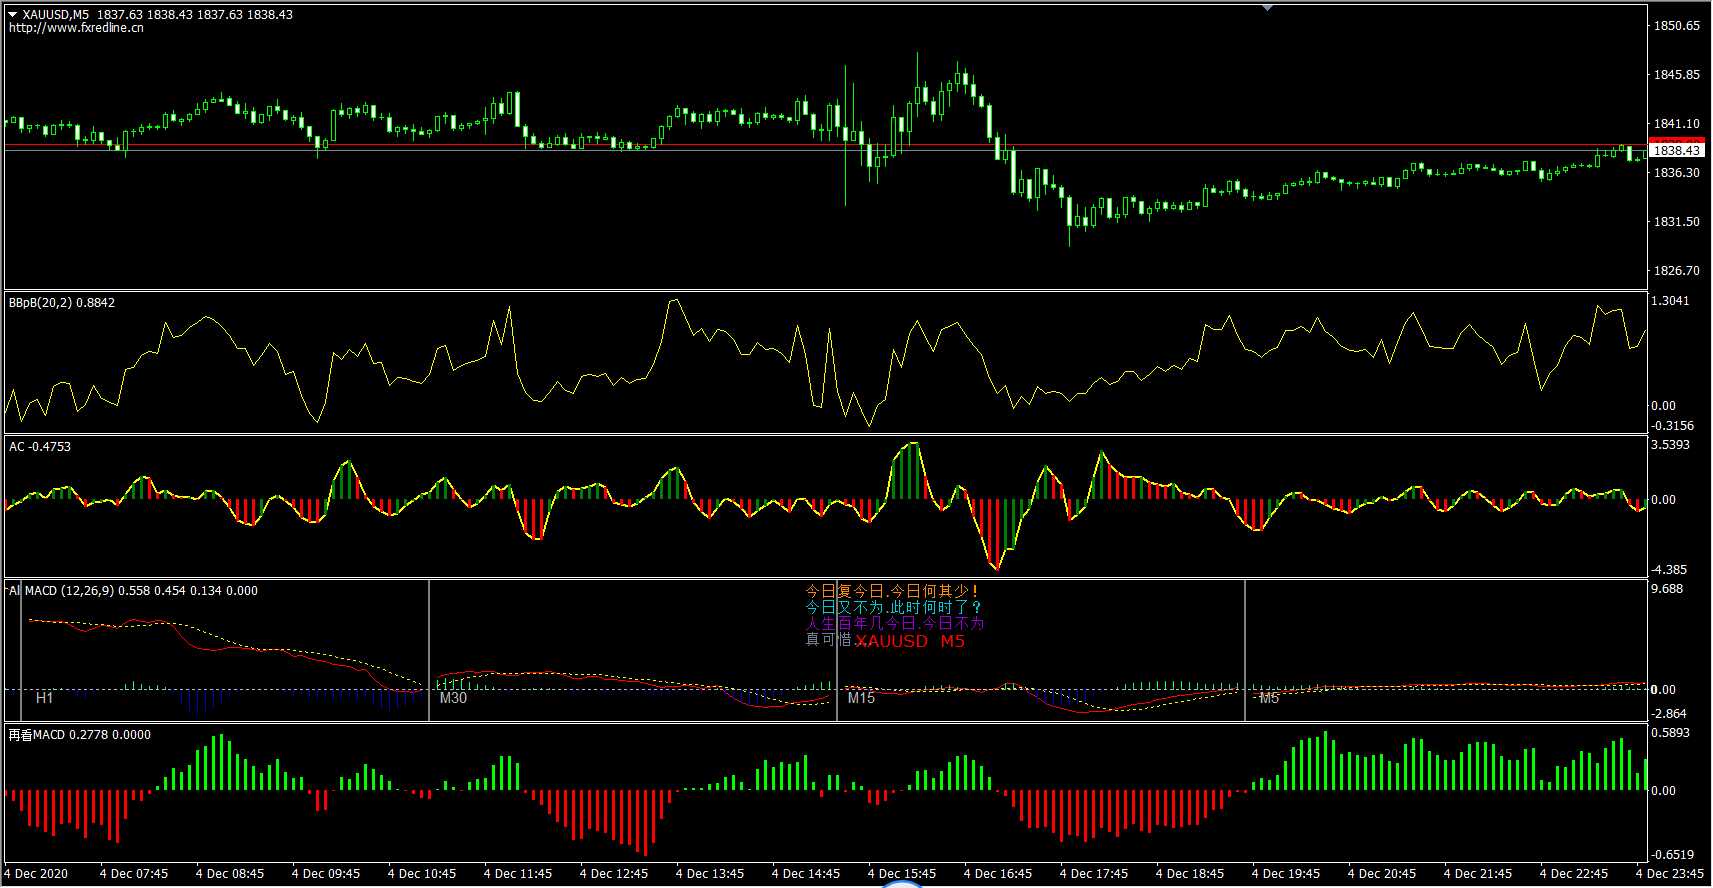Image resolution: width=1713 pixels, height=888 pixels.
Task: Click the orange text line 今日复今日
Action: click(892, 592)
